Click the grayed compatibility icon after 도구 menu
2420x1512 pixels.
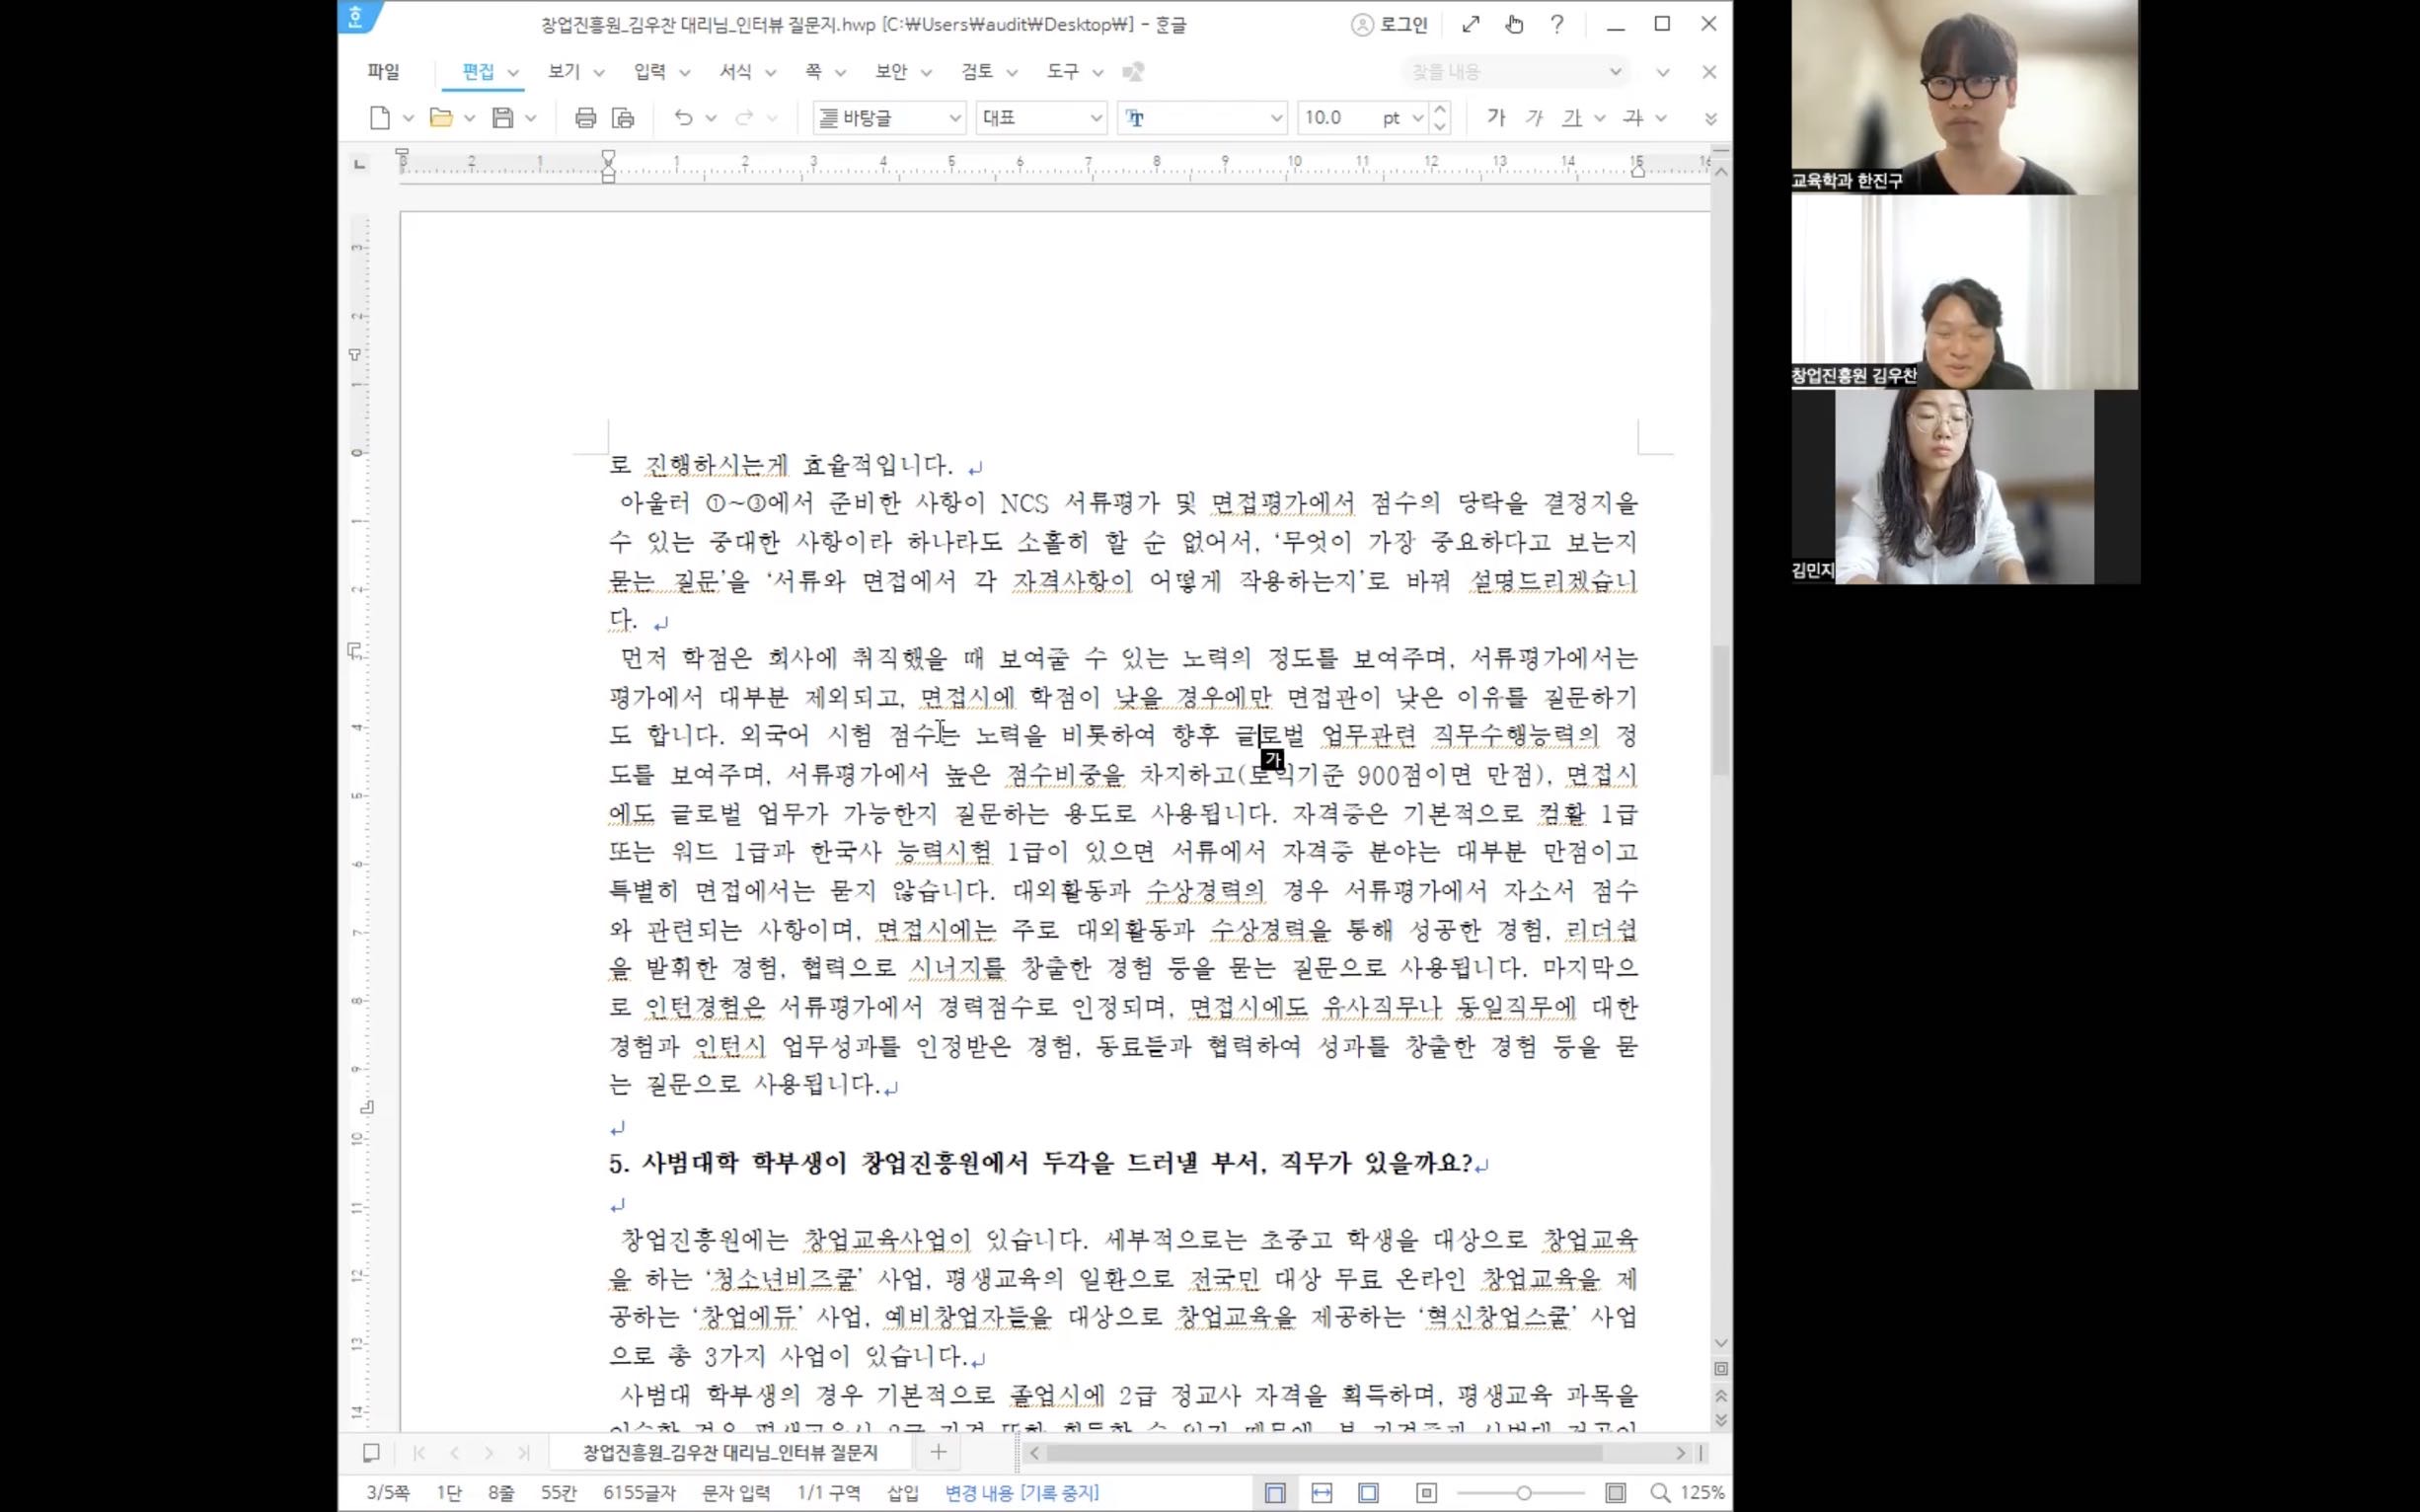coord(1134,72)
